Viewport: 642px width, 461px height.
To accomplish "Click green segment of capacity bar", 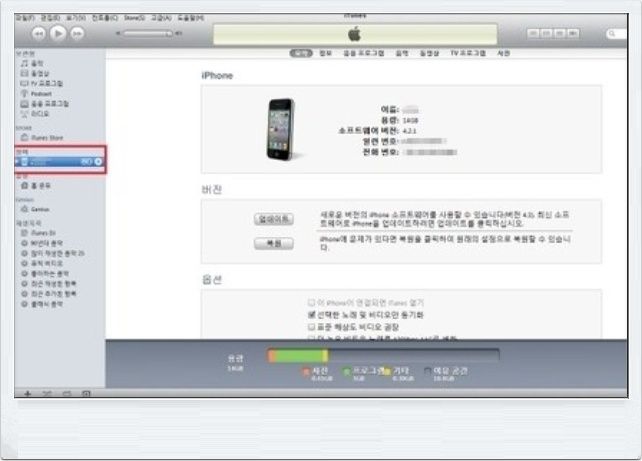I will pos(298,356).
